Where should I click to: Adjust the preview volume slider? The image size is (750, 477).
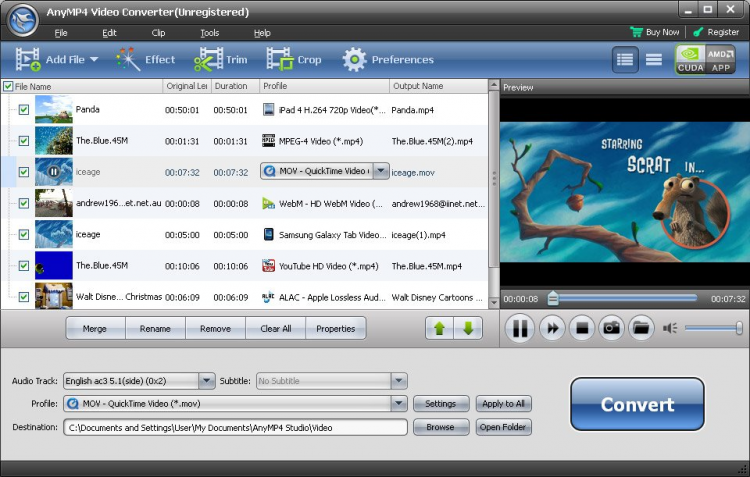713,328
